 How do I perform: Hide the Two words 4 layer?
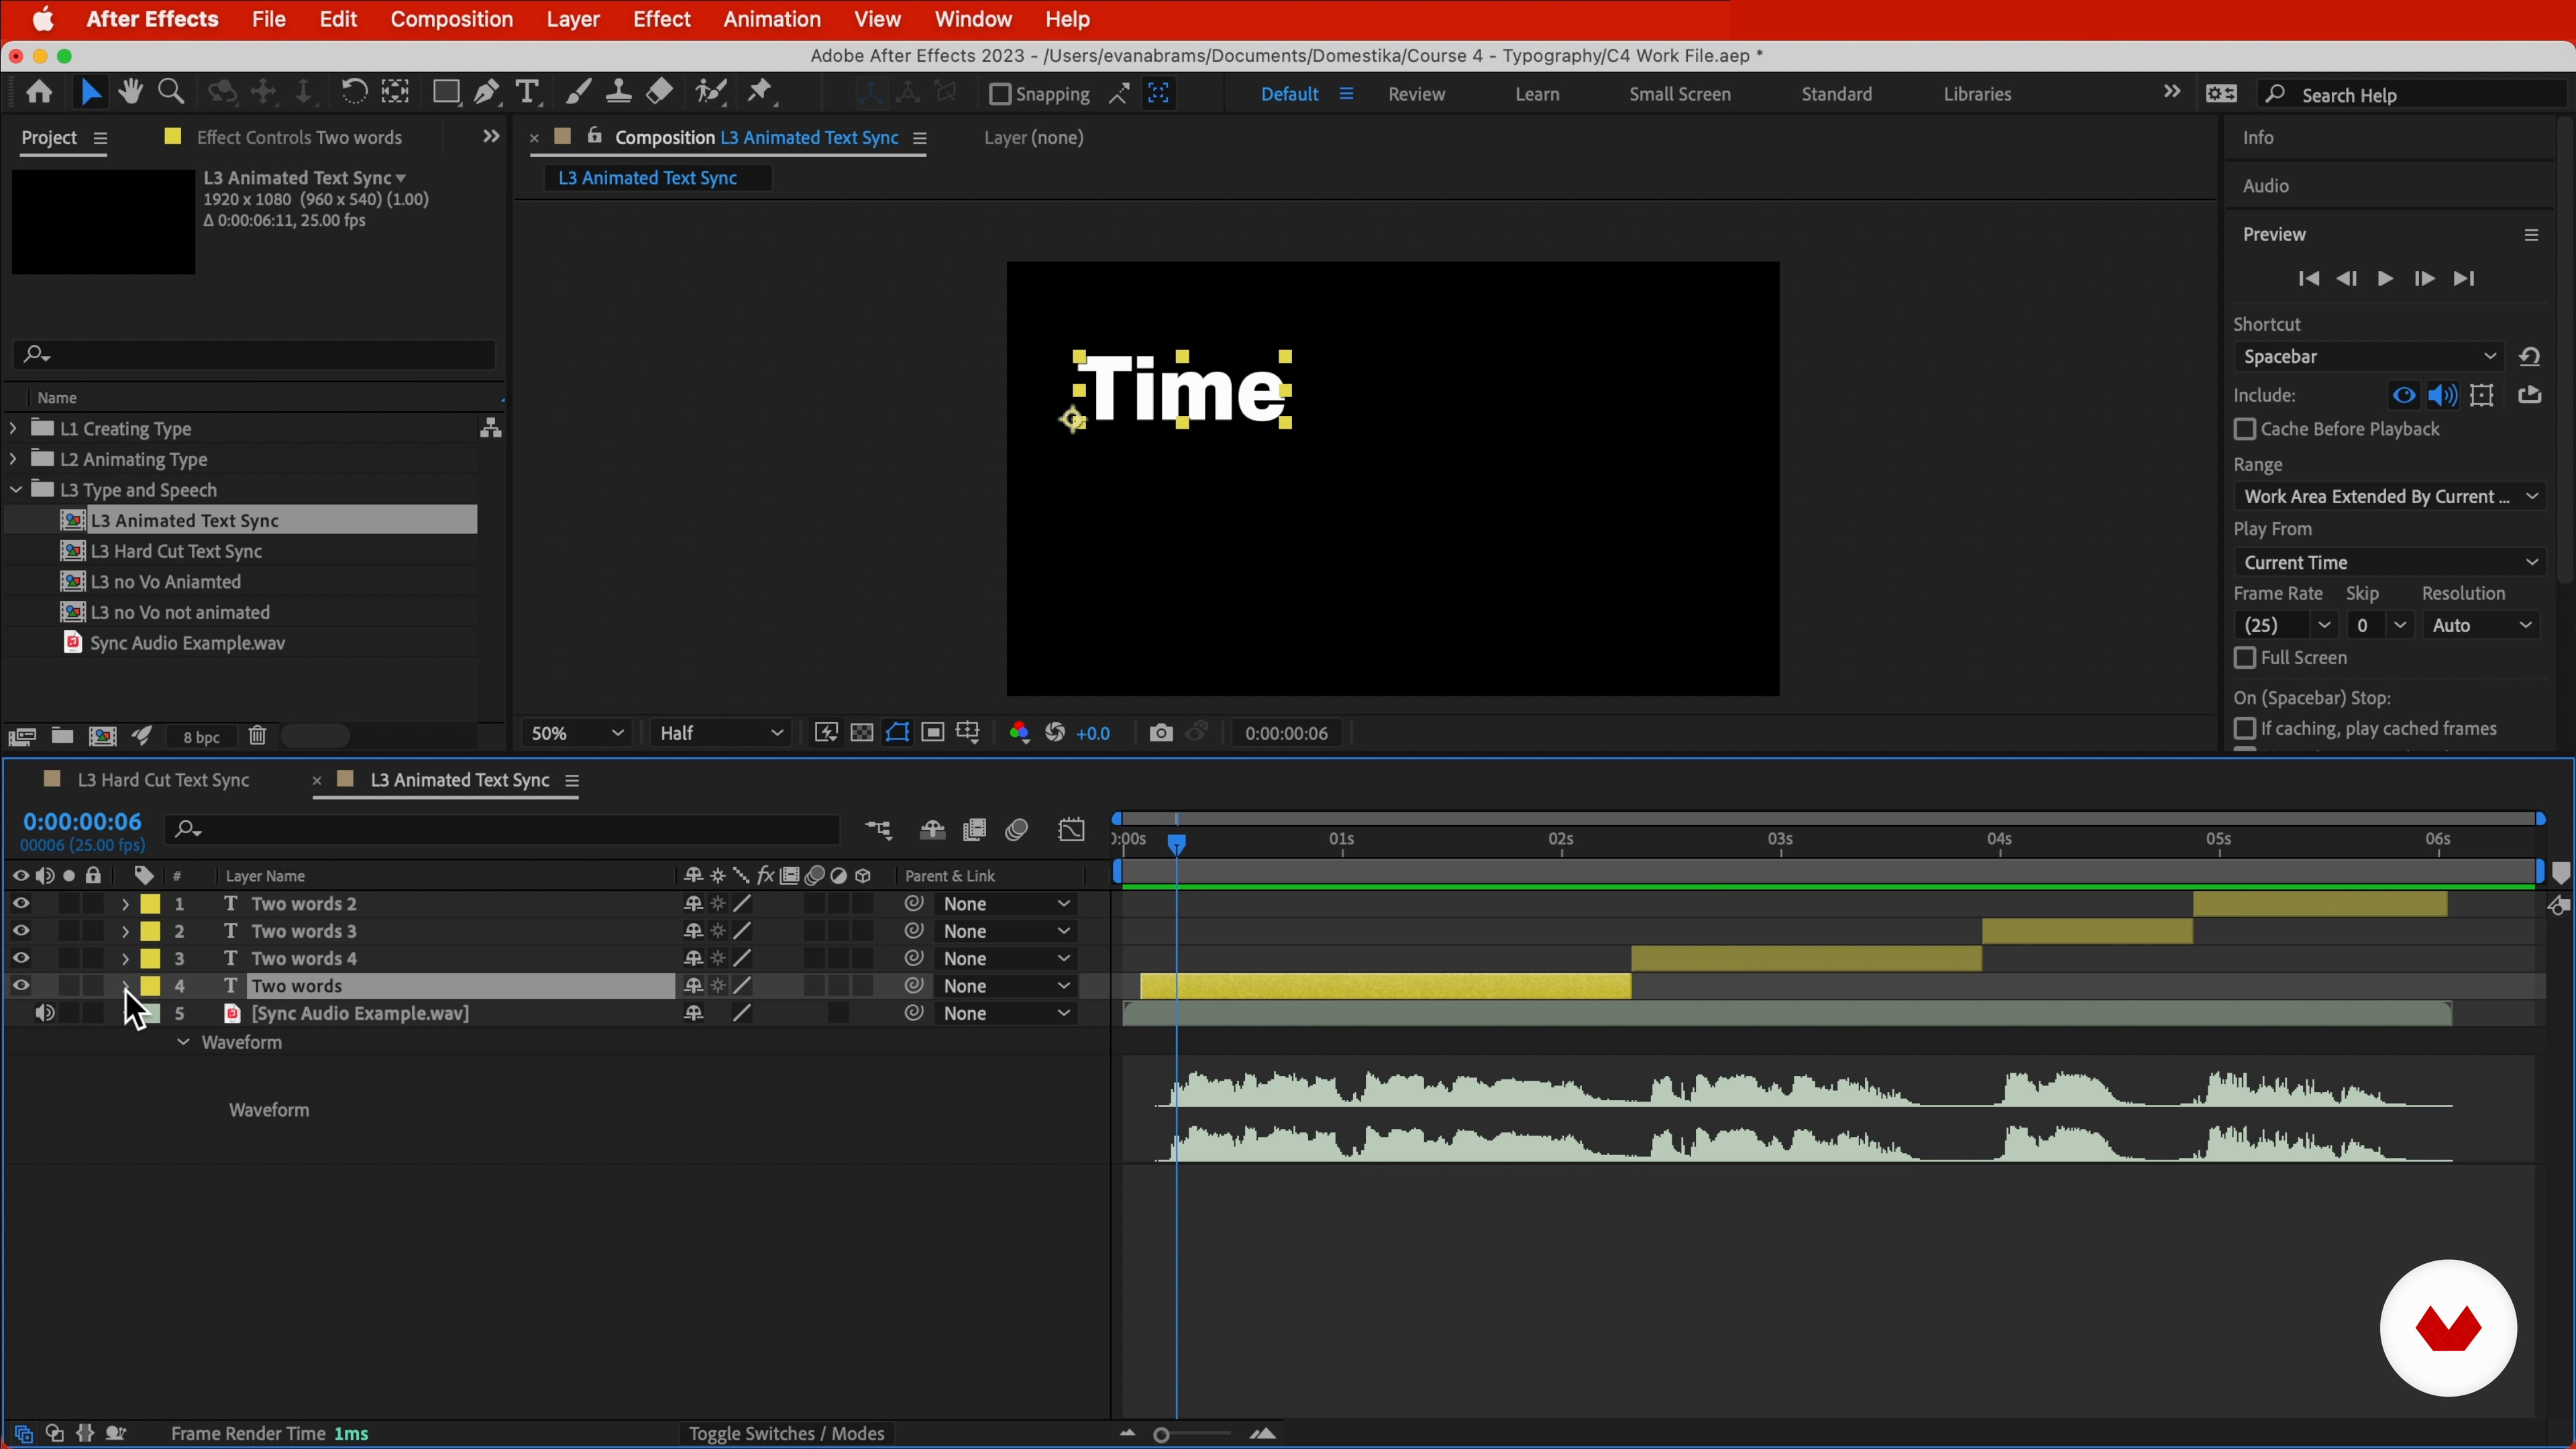(21, 958)
